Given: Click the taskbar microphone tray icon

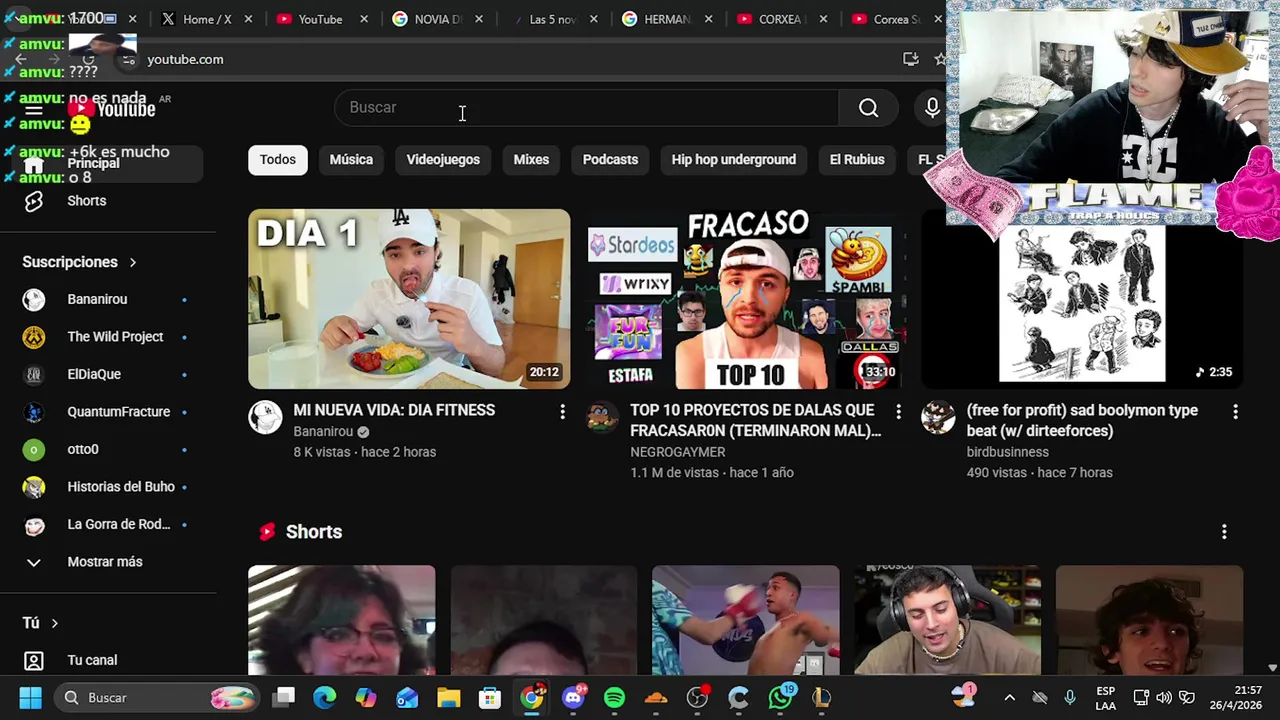Looking at the screenshot, I should pyautogui.click(x=1069, y=697).
